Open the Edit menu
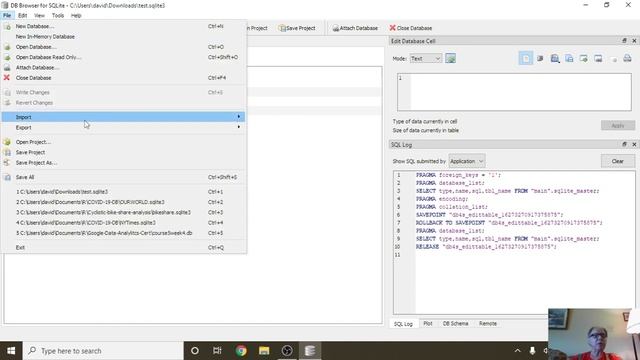The image size is (640, 360). coord(22,16)
